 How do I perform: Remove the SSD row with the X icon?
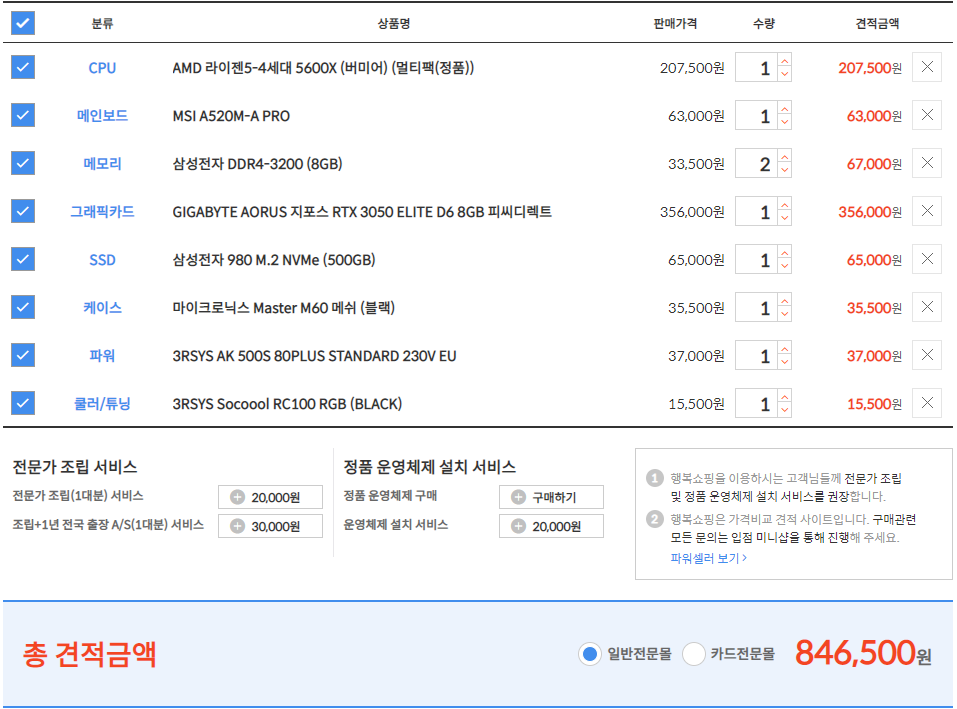[x=926, y=259]
